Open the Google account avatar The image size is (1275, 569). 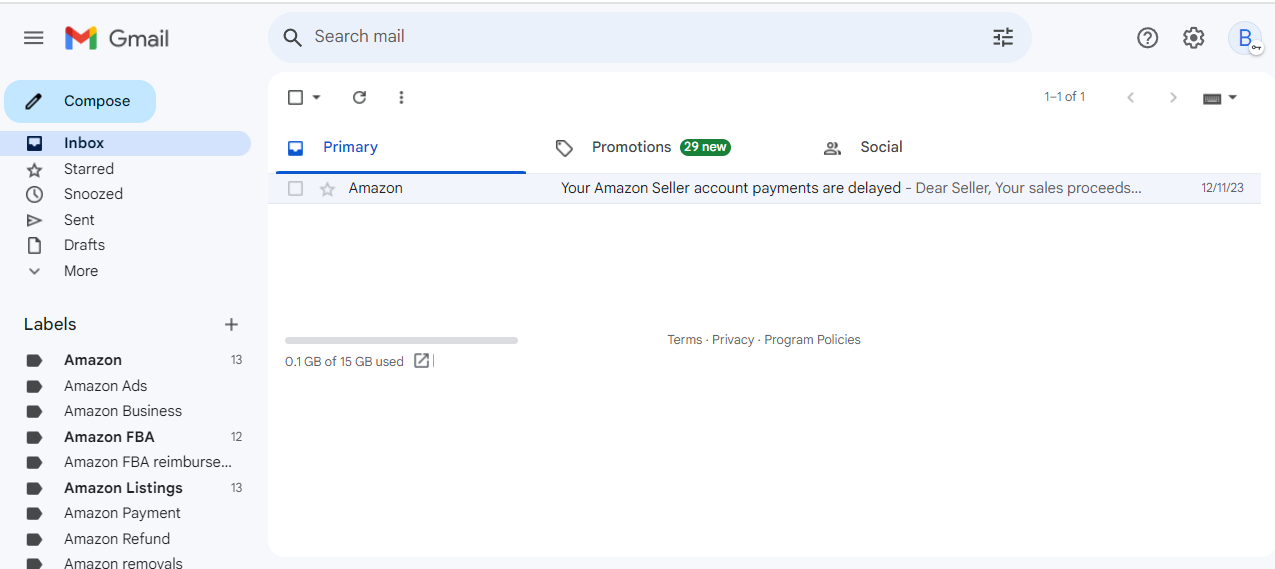[x=1245, y=38]
